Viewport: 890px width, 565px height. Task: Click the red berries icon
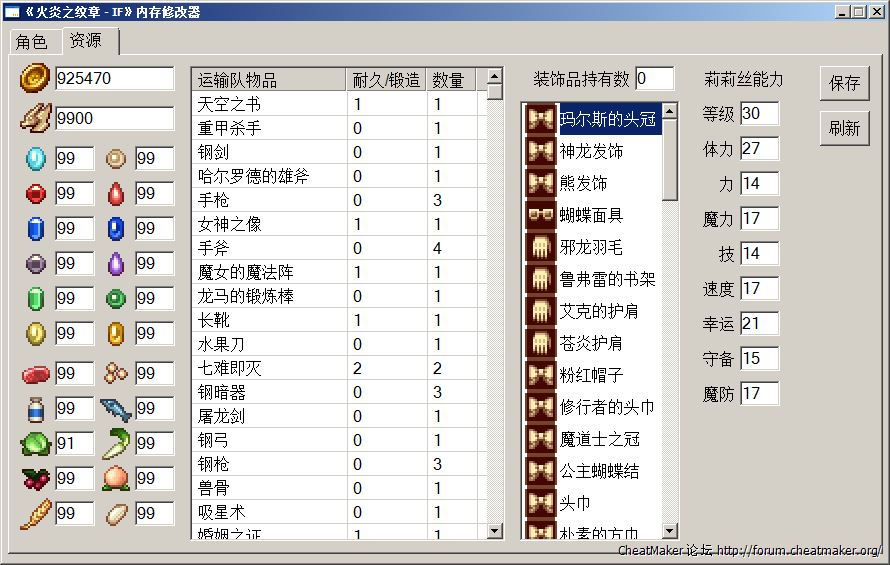35,478
